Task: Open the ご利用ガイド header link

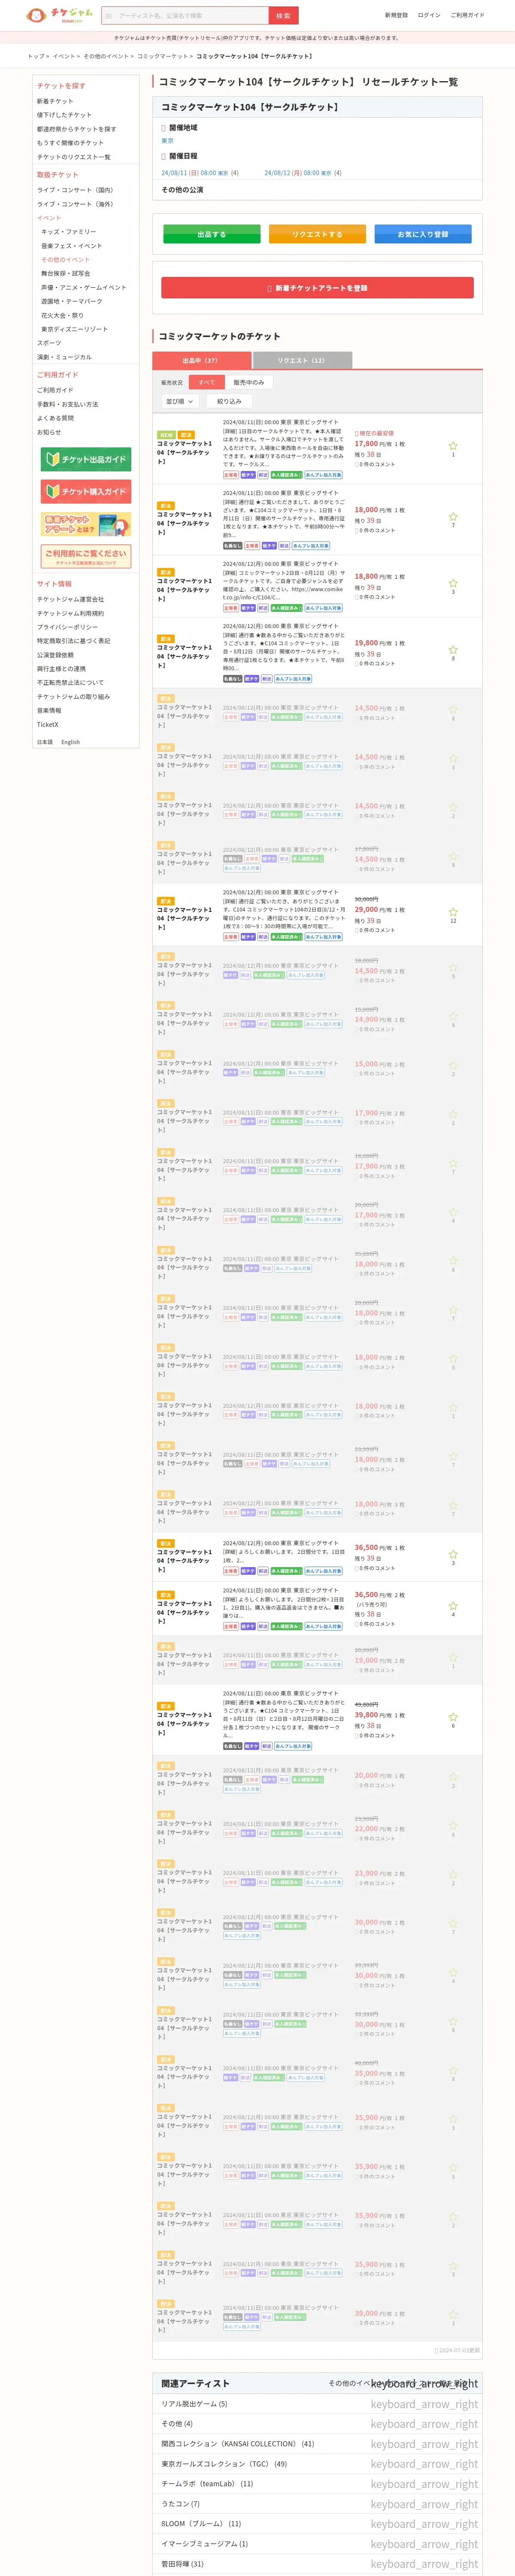Action: click(467, 15)
